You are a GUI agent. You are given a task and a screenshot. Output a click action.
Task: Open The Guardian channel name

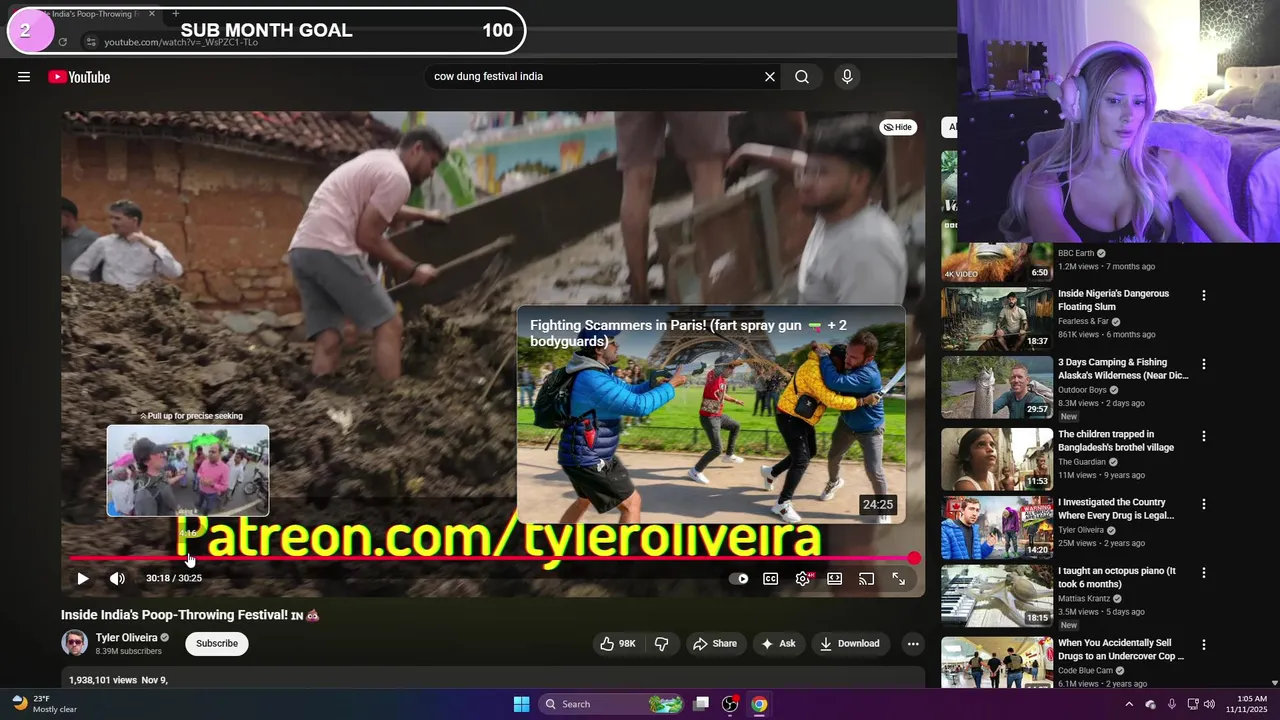1082,462
